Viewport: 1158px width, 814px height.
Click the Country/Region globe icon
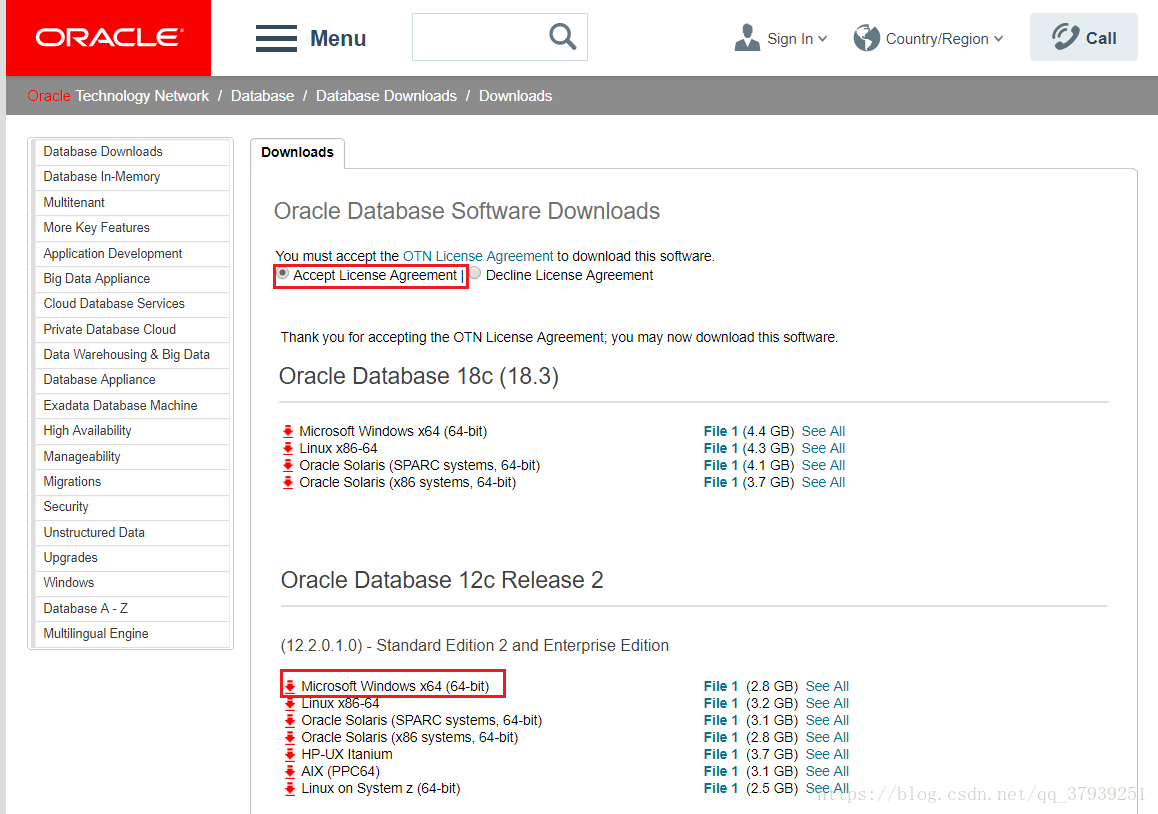866,38
